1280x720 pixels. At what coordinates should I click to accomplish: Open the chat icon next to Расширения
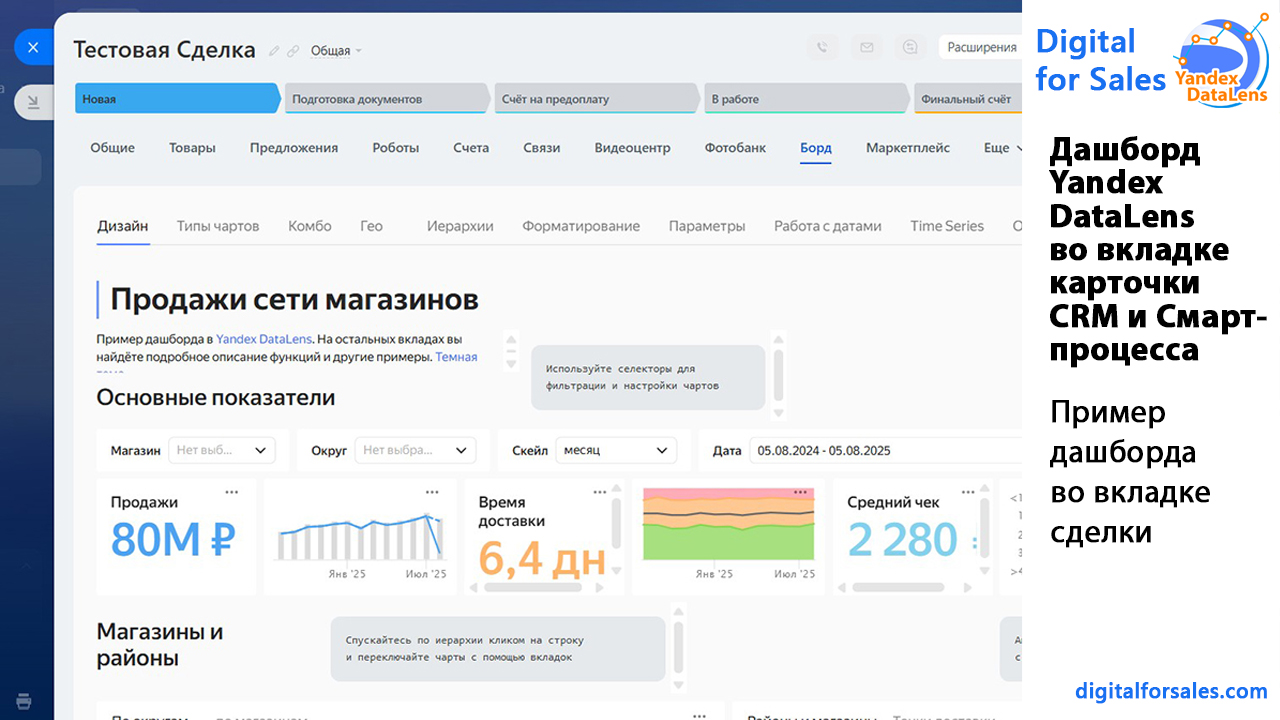(x=910, y=47)
